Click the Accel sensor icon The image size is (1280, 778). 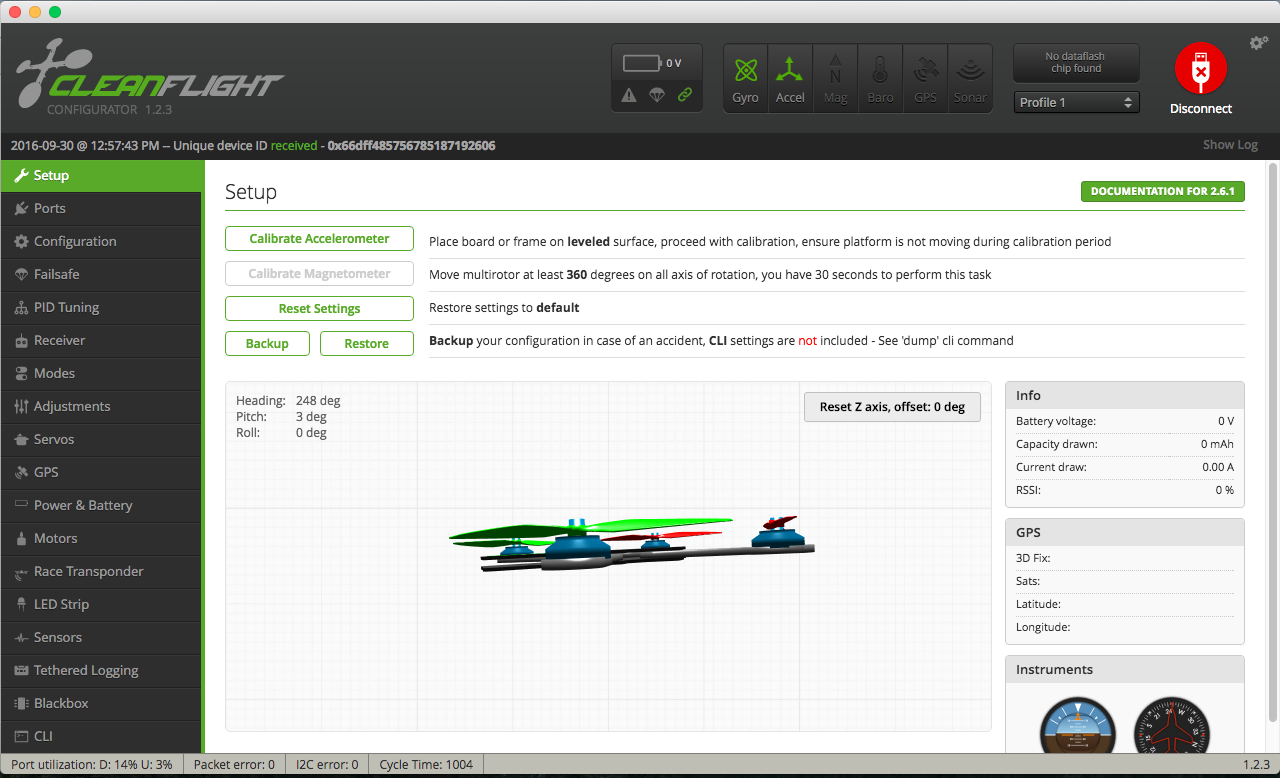[790, 77]
